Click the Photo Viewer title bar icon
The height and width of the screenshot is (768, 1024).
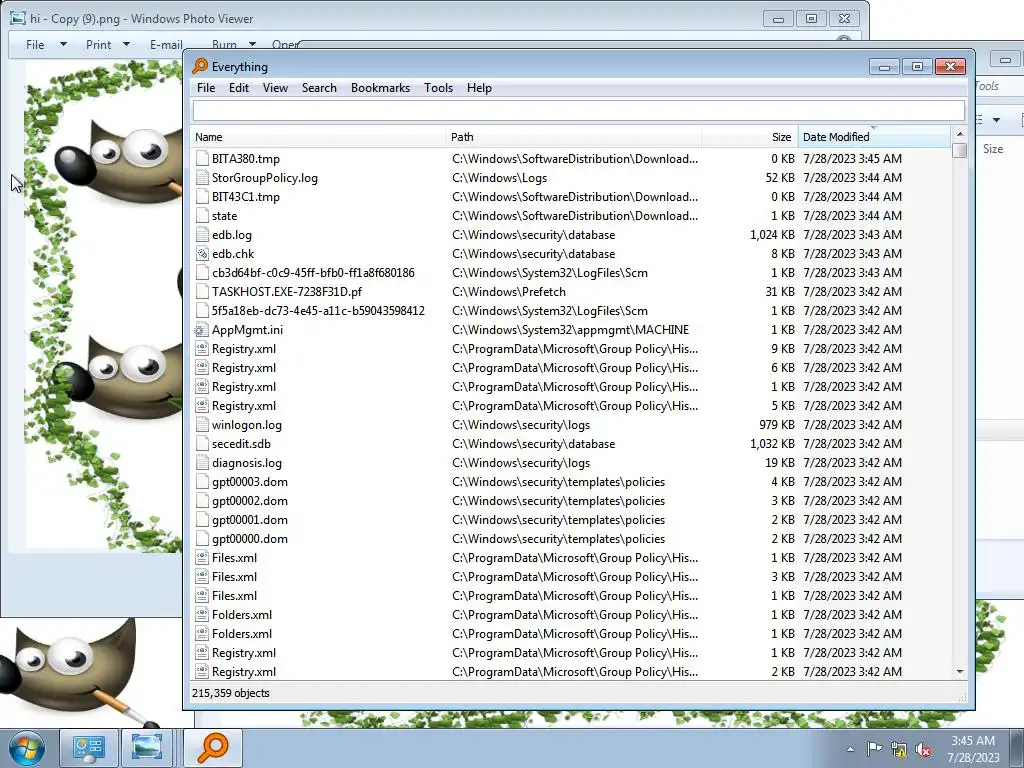[18, 18]
